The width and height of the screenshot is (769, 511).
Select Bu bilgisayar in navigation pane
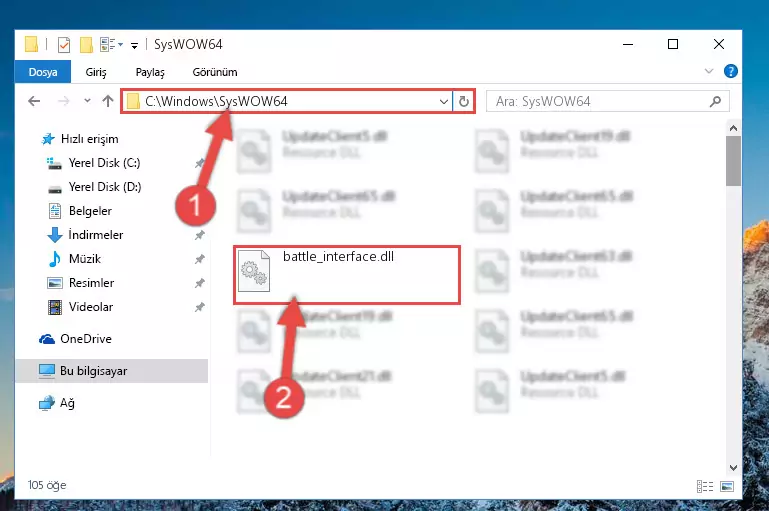click(x=112, y=371)
